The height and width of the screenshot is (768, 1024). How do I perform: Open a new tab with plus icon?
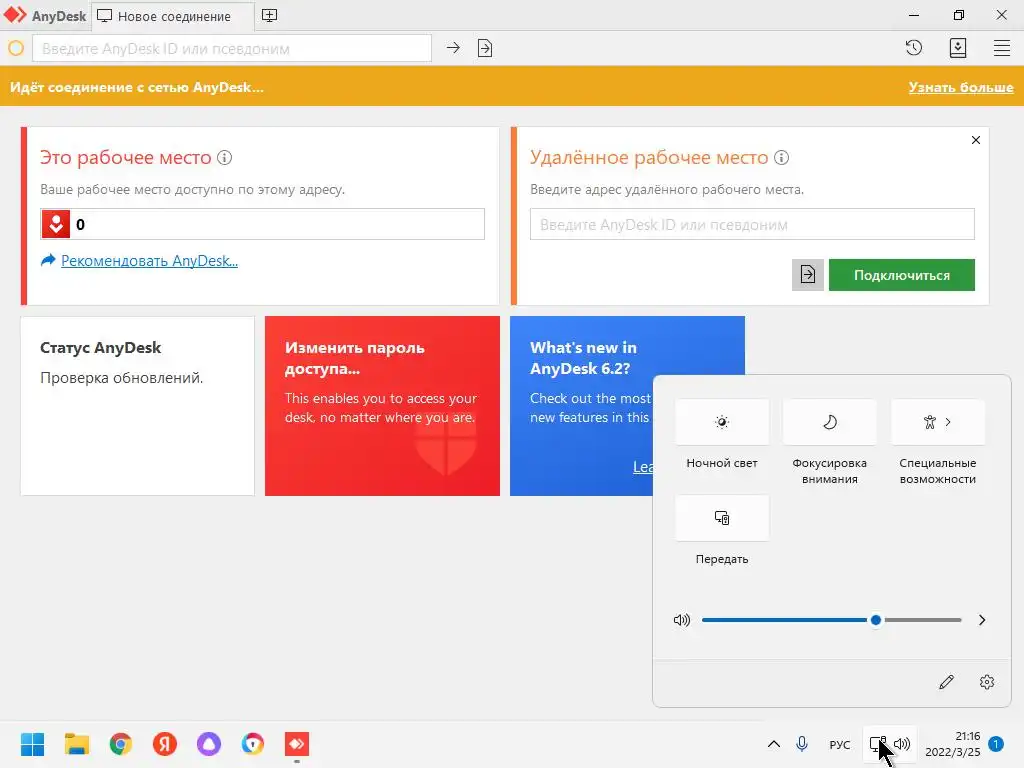pos(269,16)
